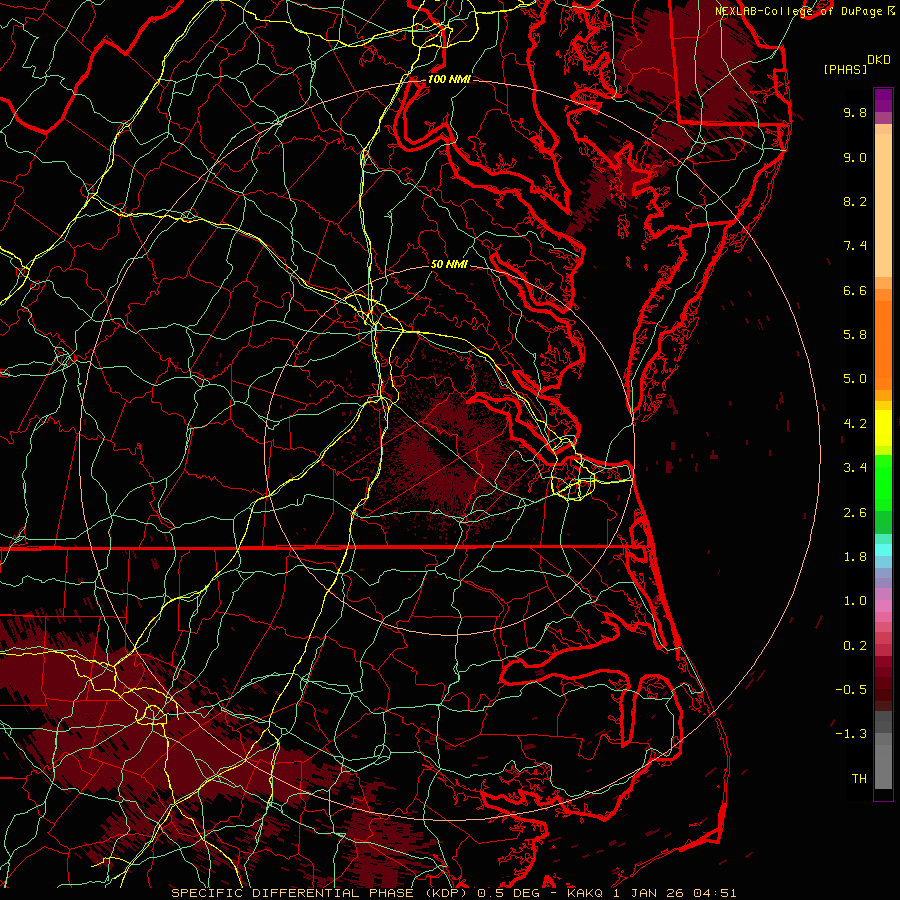900x900 pixels.
Task: Click the DKD units label above color scale
Action: coord(879,60)
